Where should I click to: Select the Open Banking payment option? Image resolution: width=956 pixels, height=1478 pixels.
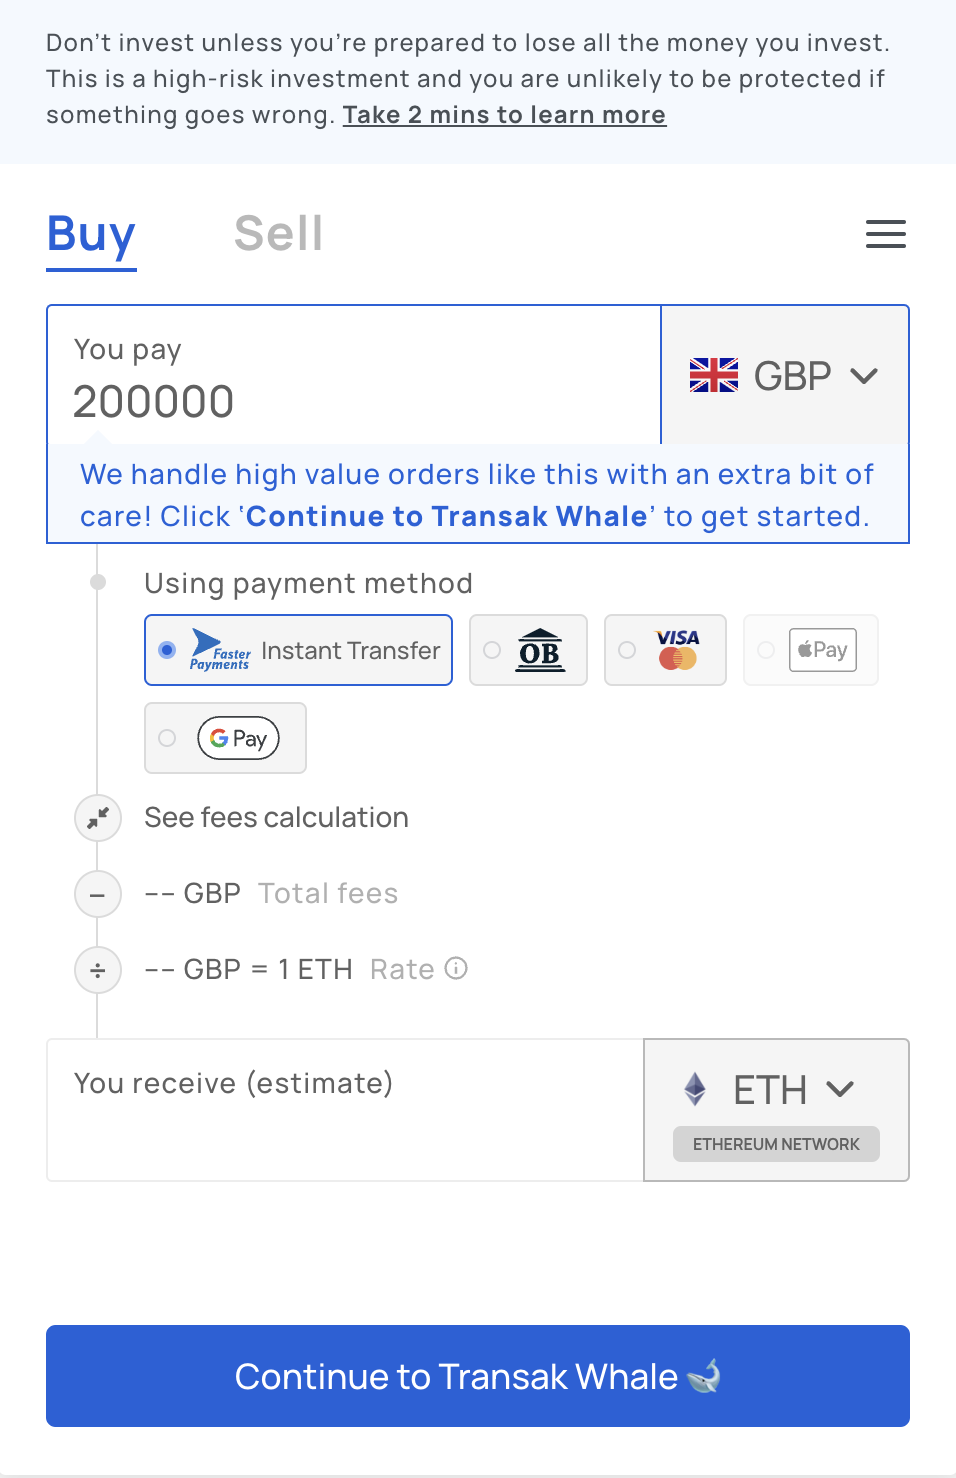tap(528, 650)
